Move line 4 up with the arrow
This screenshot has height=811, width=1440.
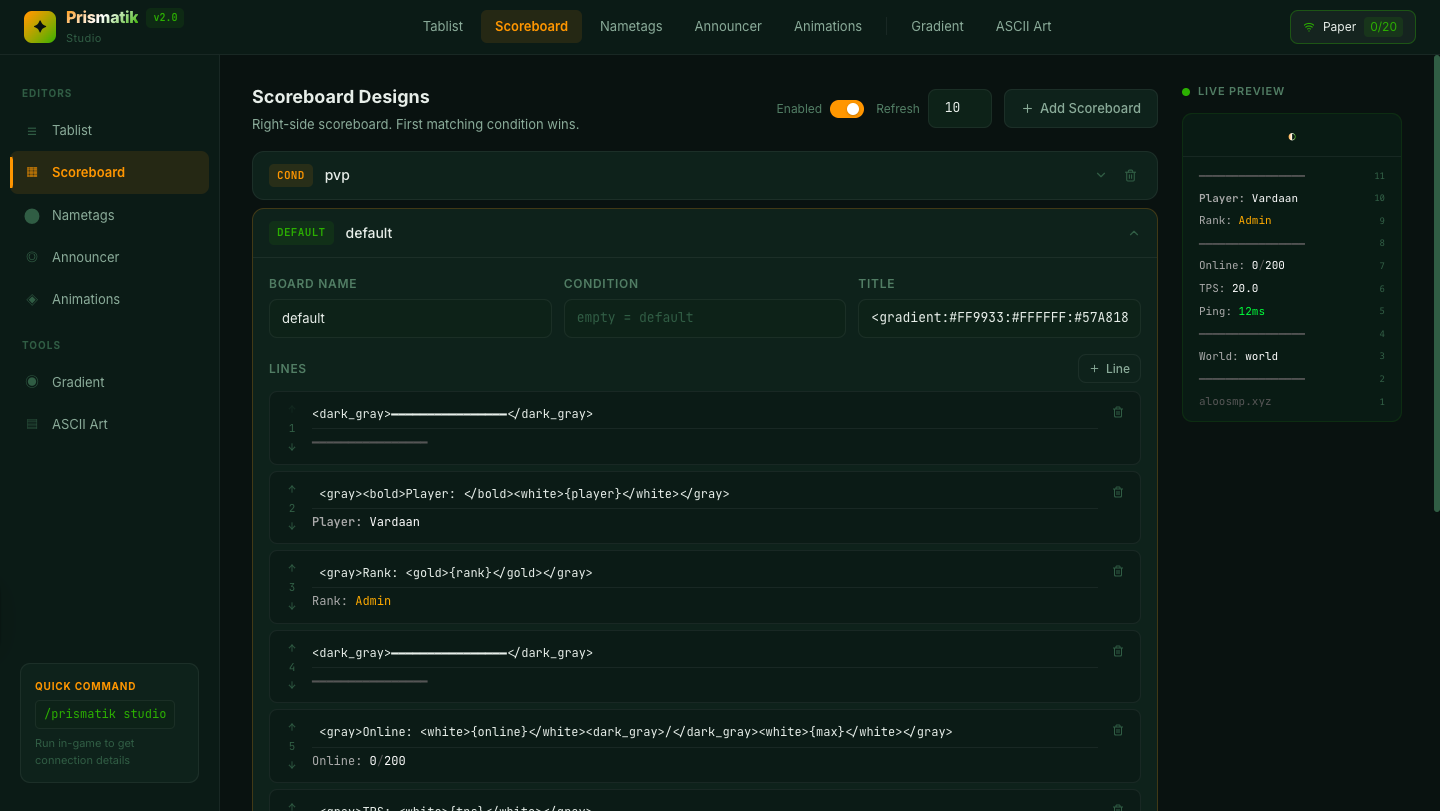click(292, 648)
